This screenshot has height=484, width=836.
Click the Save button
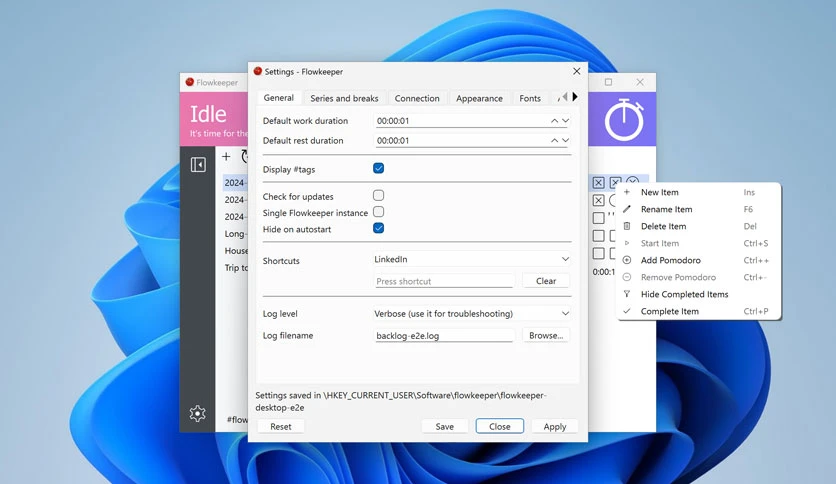pyautogui.click(x=444, y=426)
